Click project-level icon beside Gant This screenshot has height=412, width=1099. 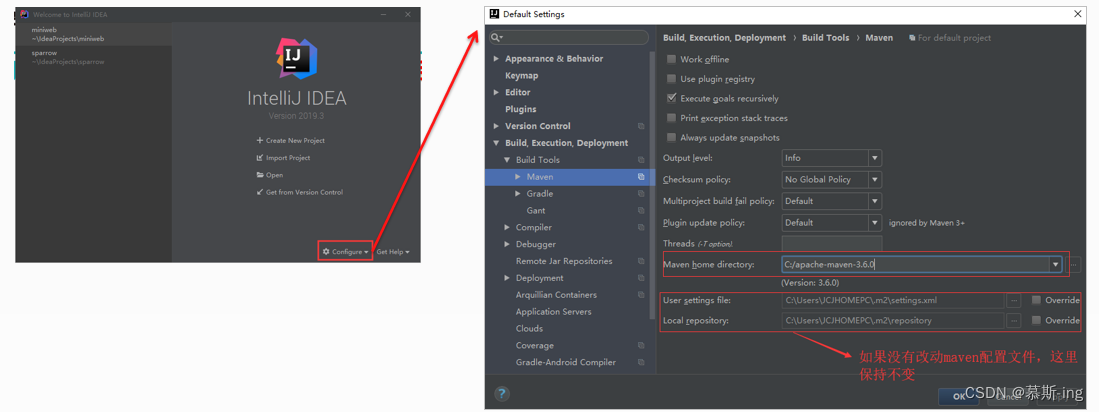641,211
